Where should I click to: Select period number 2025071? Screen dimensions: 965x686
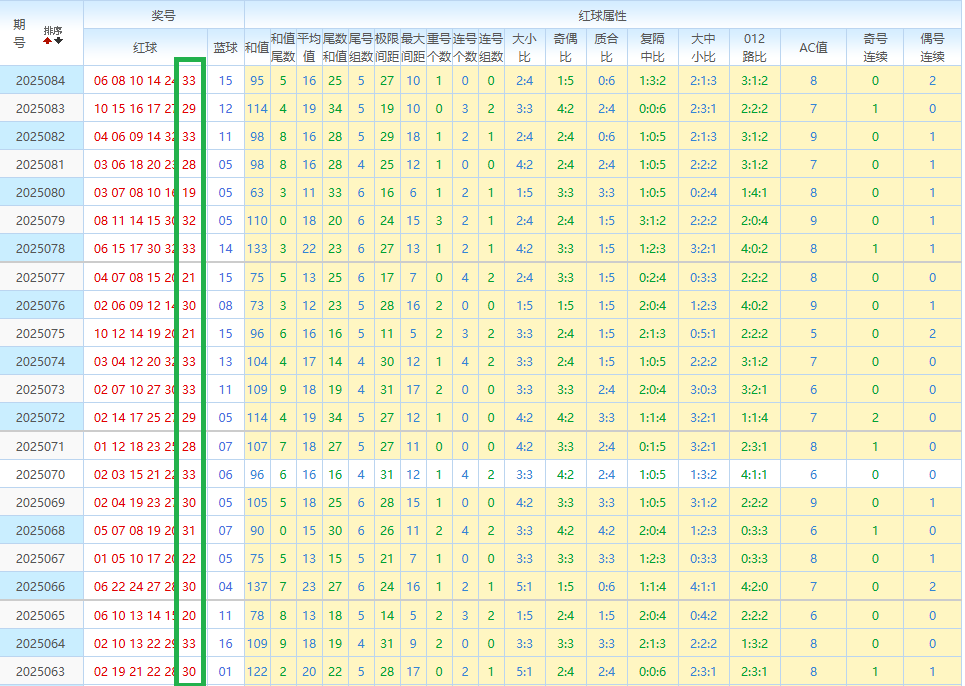tap(41, 447)
